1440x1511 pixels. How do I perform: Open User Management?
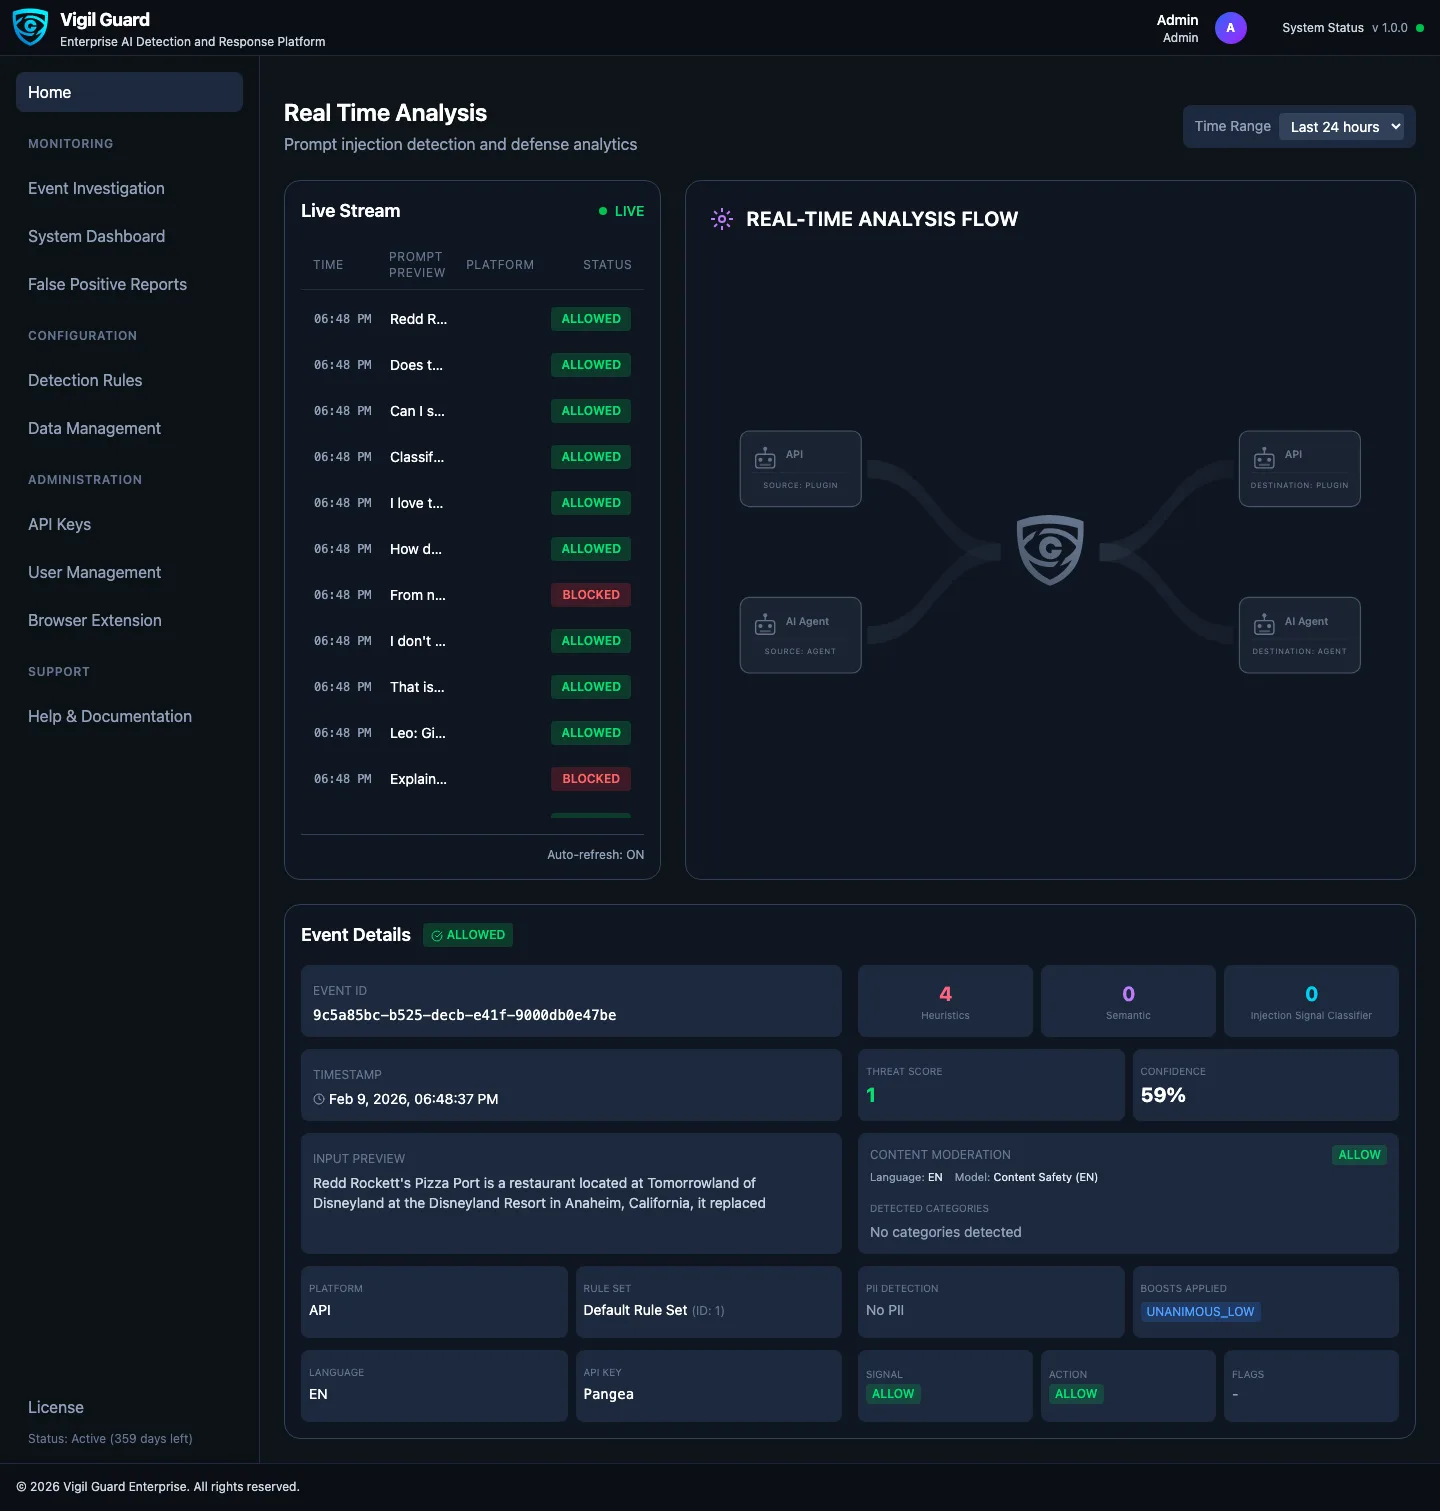[94, 572]
